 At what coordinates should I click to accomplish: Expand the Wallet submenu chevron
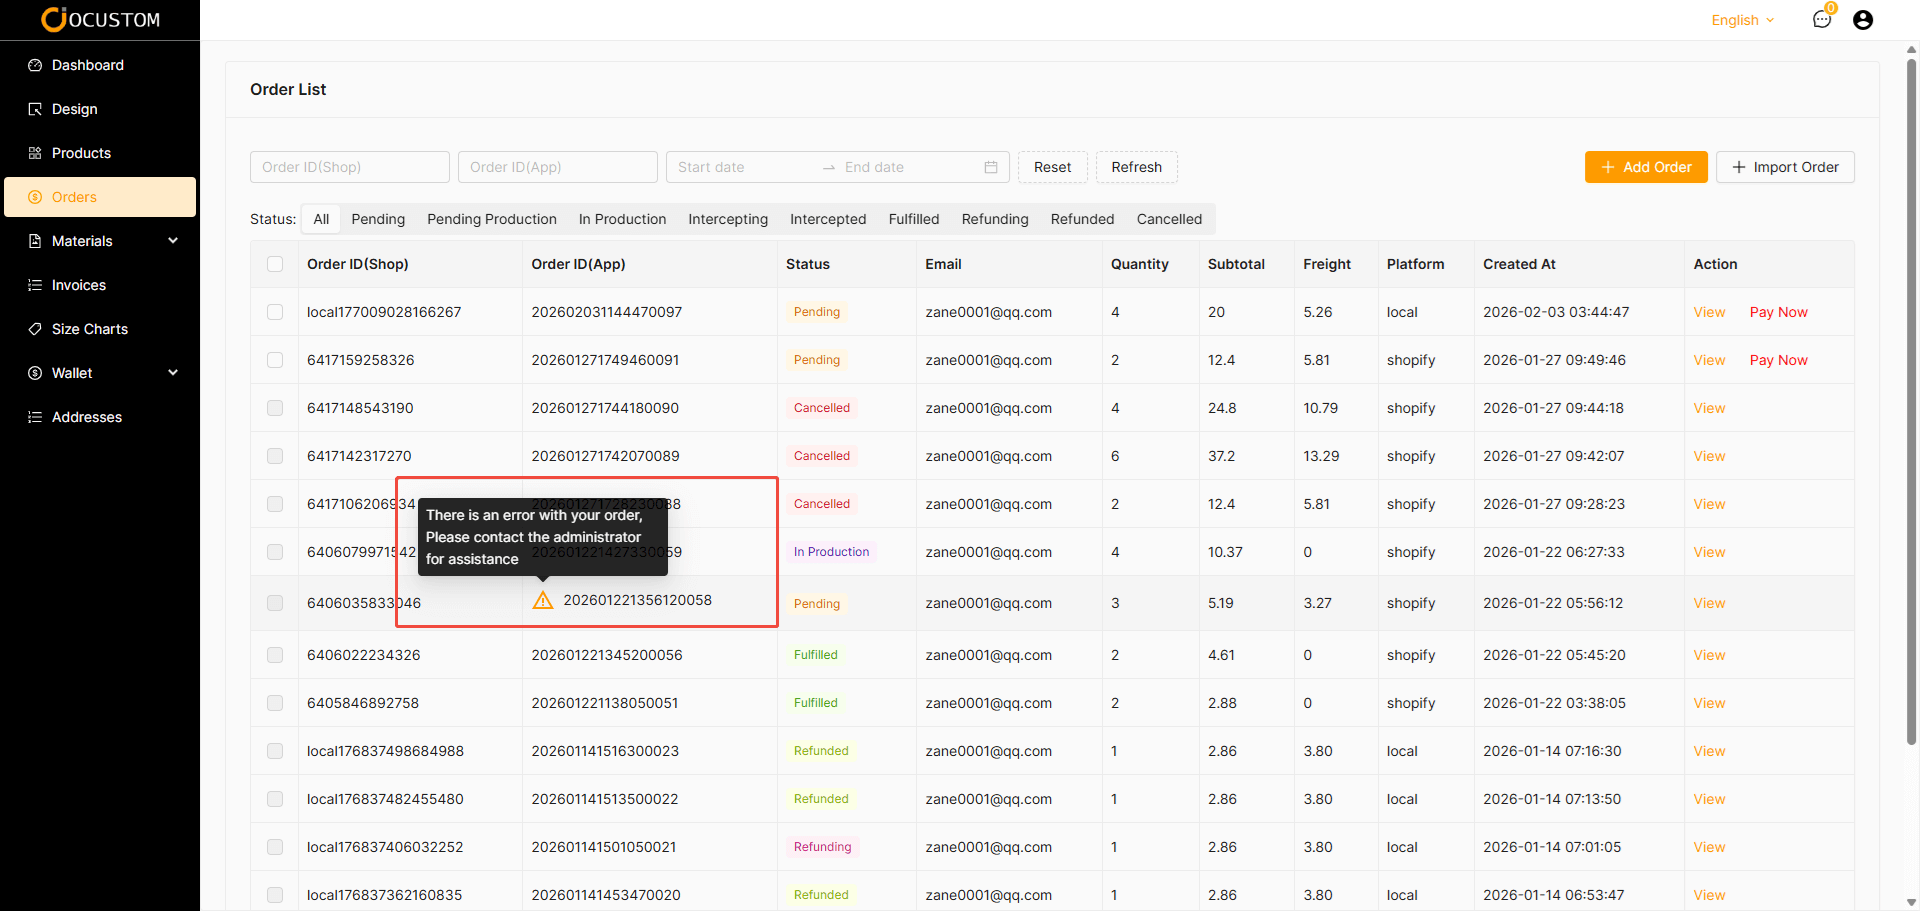pos(173,373)
